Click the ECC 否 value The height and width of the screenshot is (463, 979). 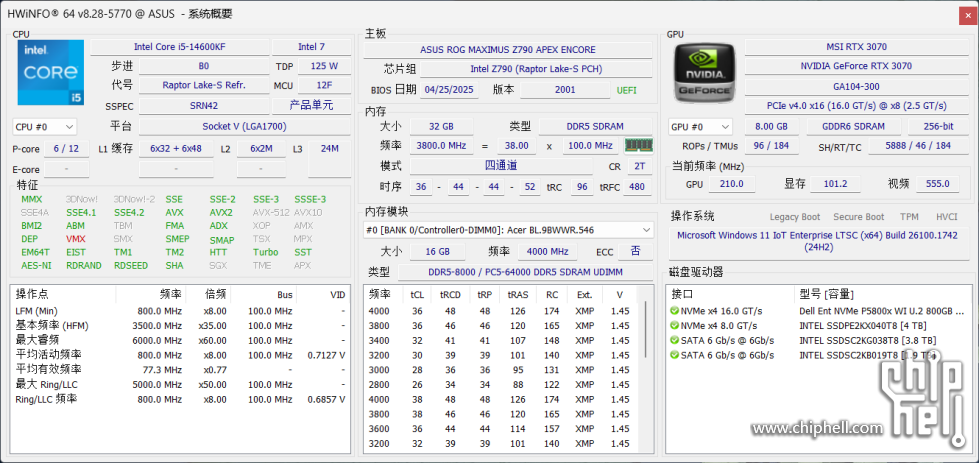636,251
